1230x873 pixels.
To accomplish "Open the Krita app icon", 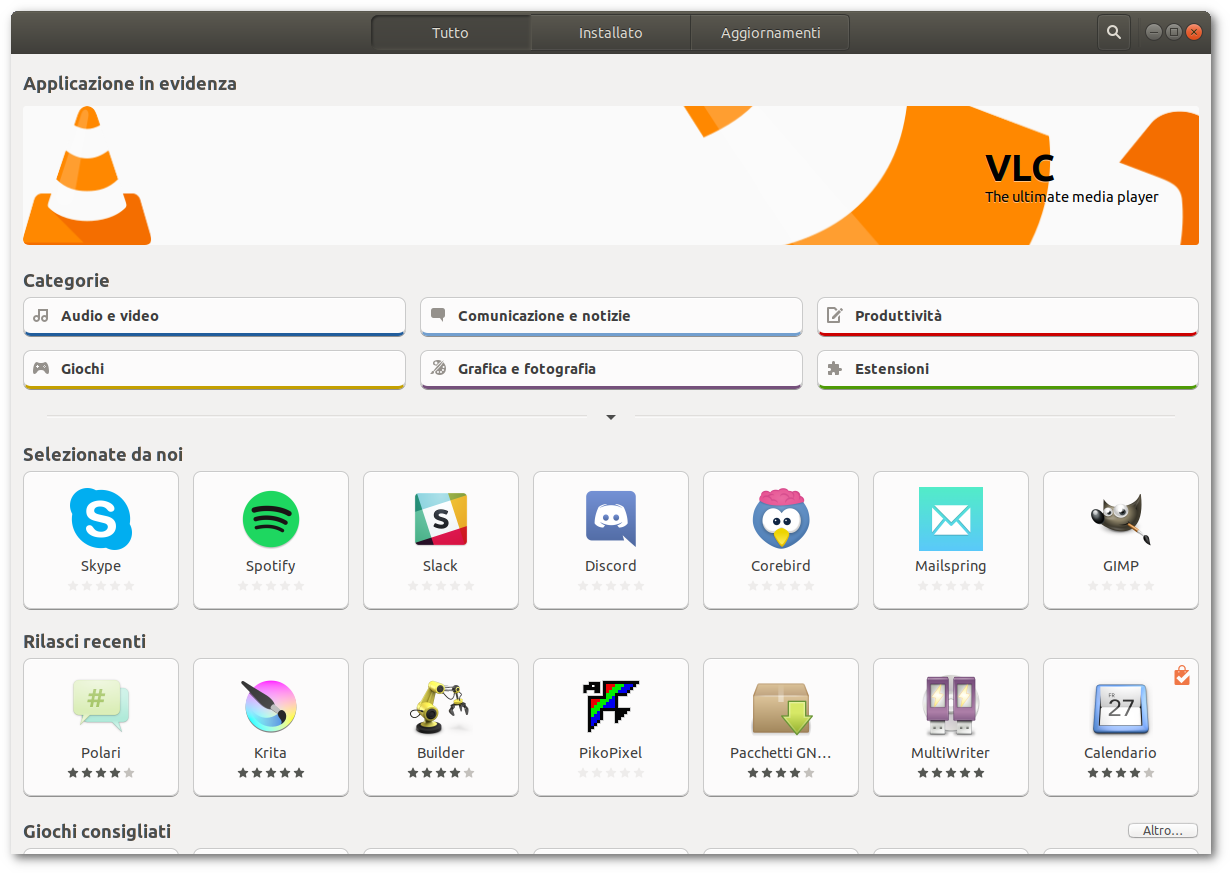I will (271, 706).
